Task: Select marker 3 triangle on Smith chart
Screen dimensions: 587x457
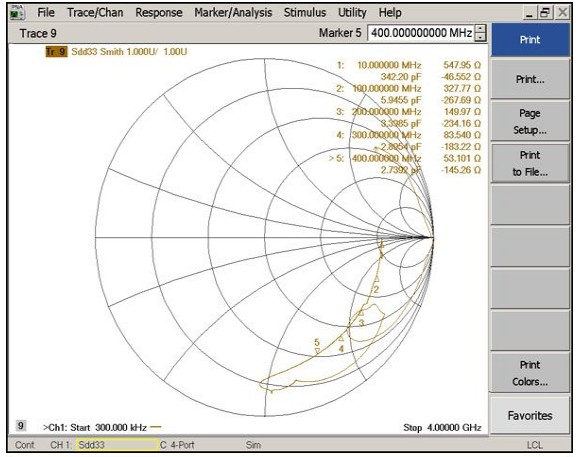Action: pos(361,313)
